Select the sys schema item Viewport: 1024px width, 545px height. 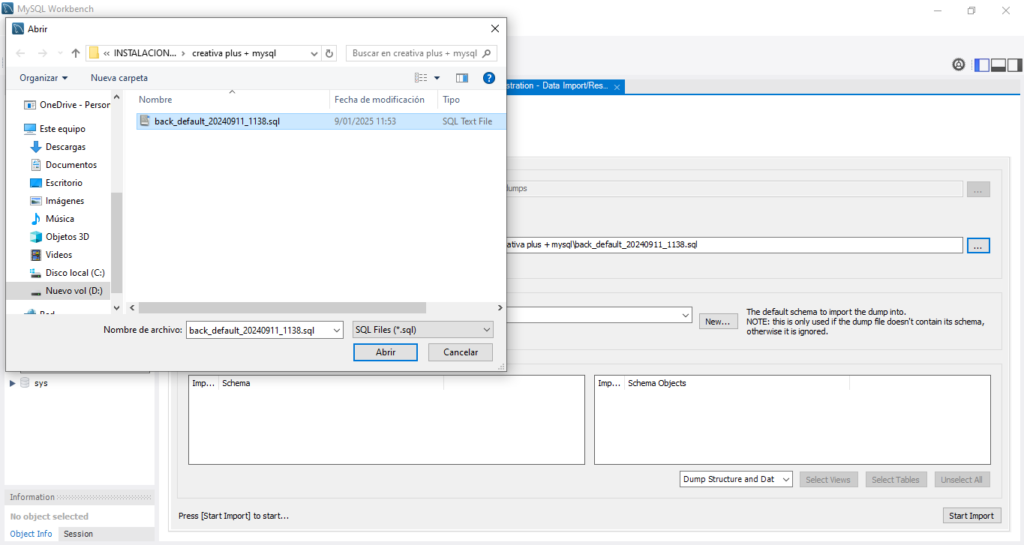click(x=40, y=383)
